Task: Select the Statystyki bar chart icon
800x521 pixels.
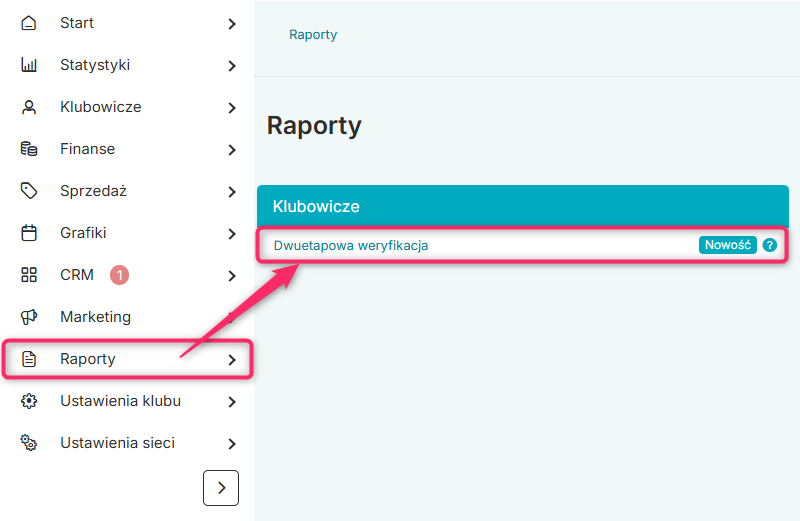Action: 29,65
